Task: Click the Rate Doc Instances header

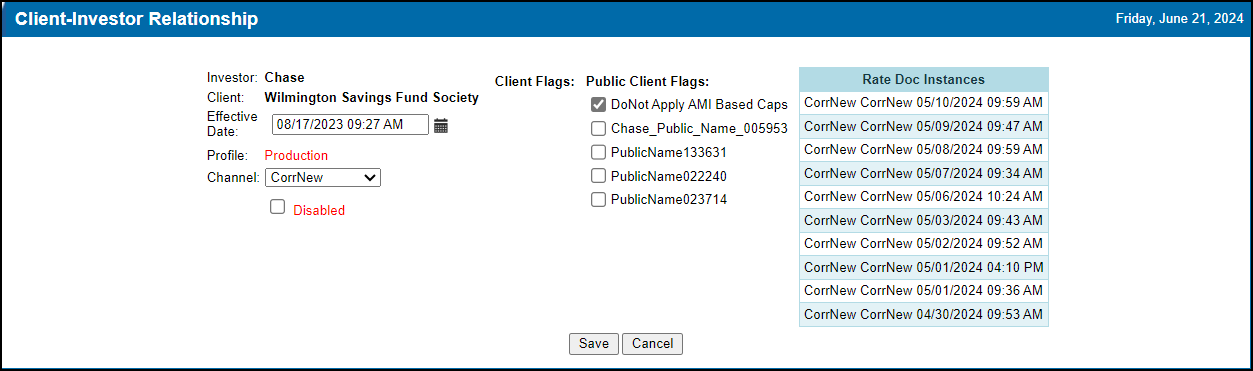Action: (924, 79)
